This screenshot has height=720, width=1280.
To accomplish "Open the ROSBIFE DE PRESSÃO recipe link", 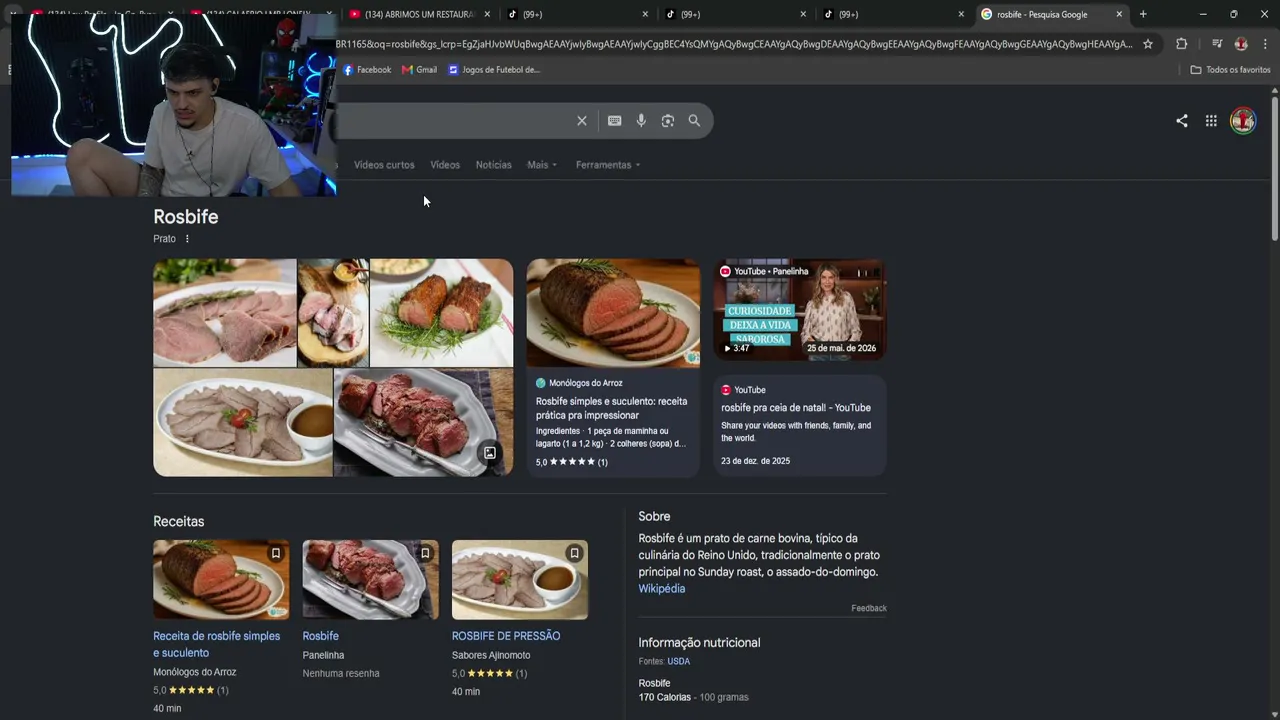I will click(506, 636).
